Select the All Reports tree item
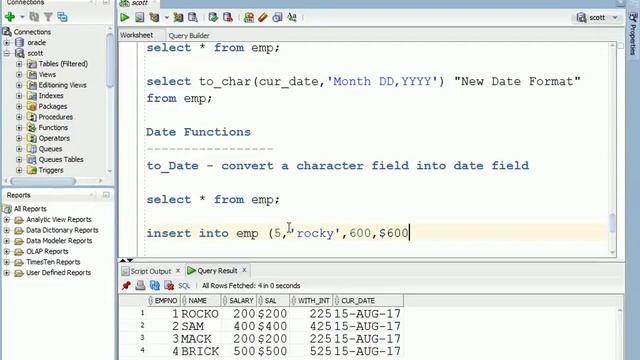Screen dimensions: 640x360 tap(30, 209)
